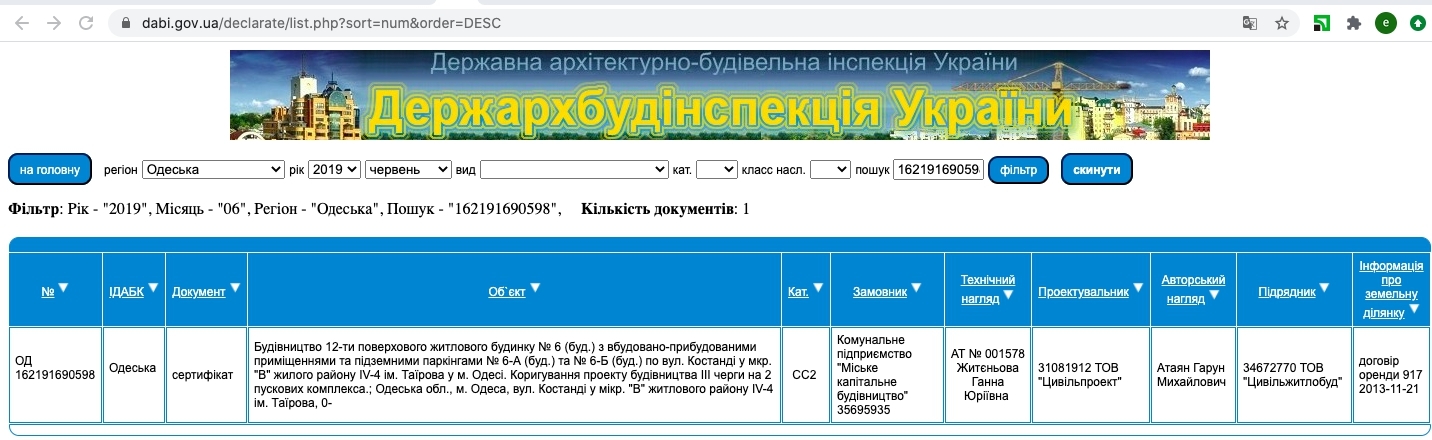1432x440 pixels.
Task: Select the cell '34672770 ТОВ "Цивільжитлобуд"'
Action: tap(1294, 375)
